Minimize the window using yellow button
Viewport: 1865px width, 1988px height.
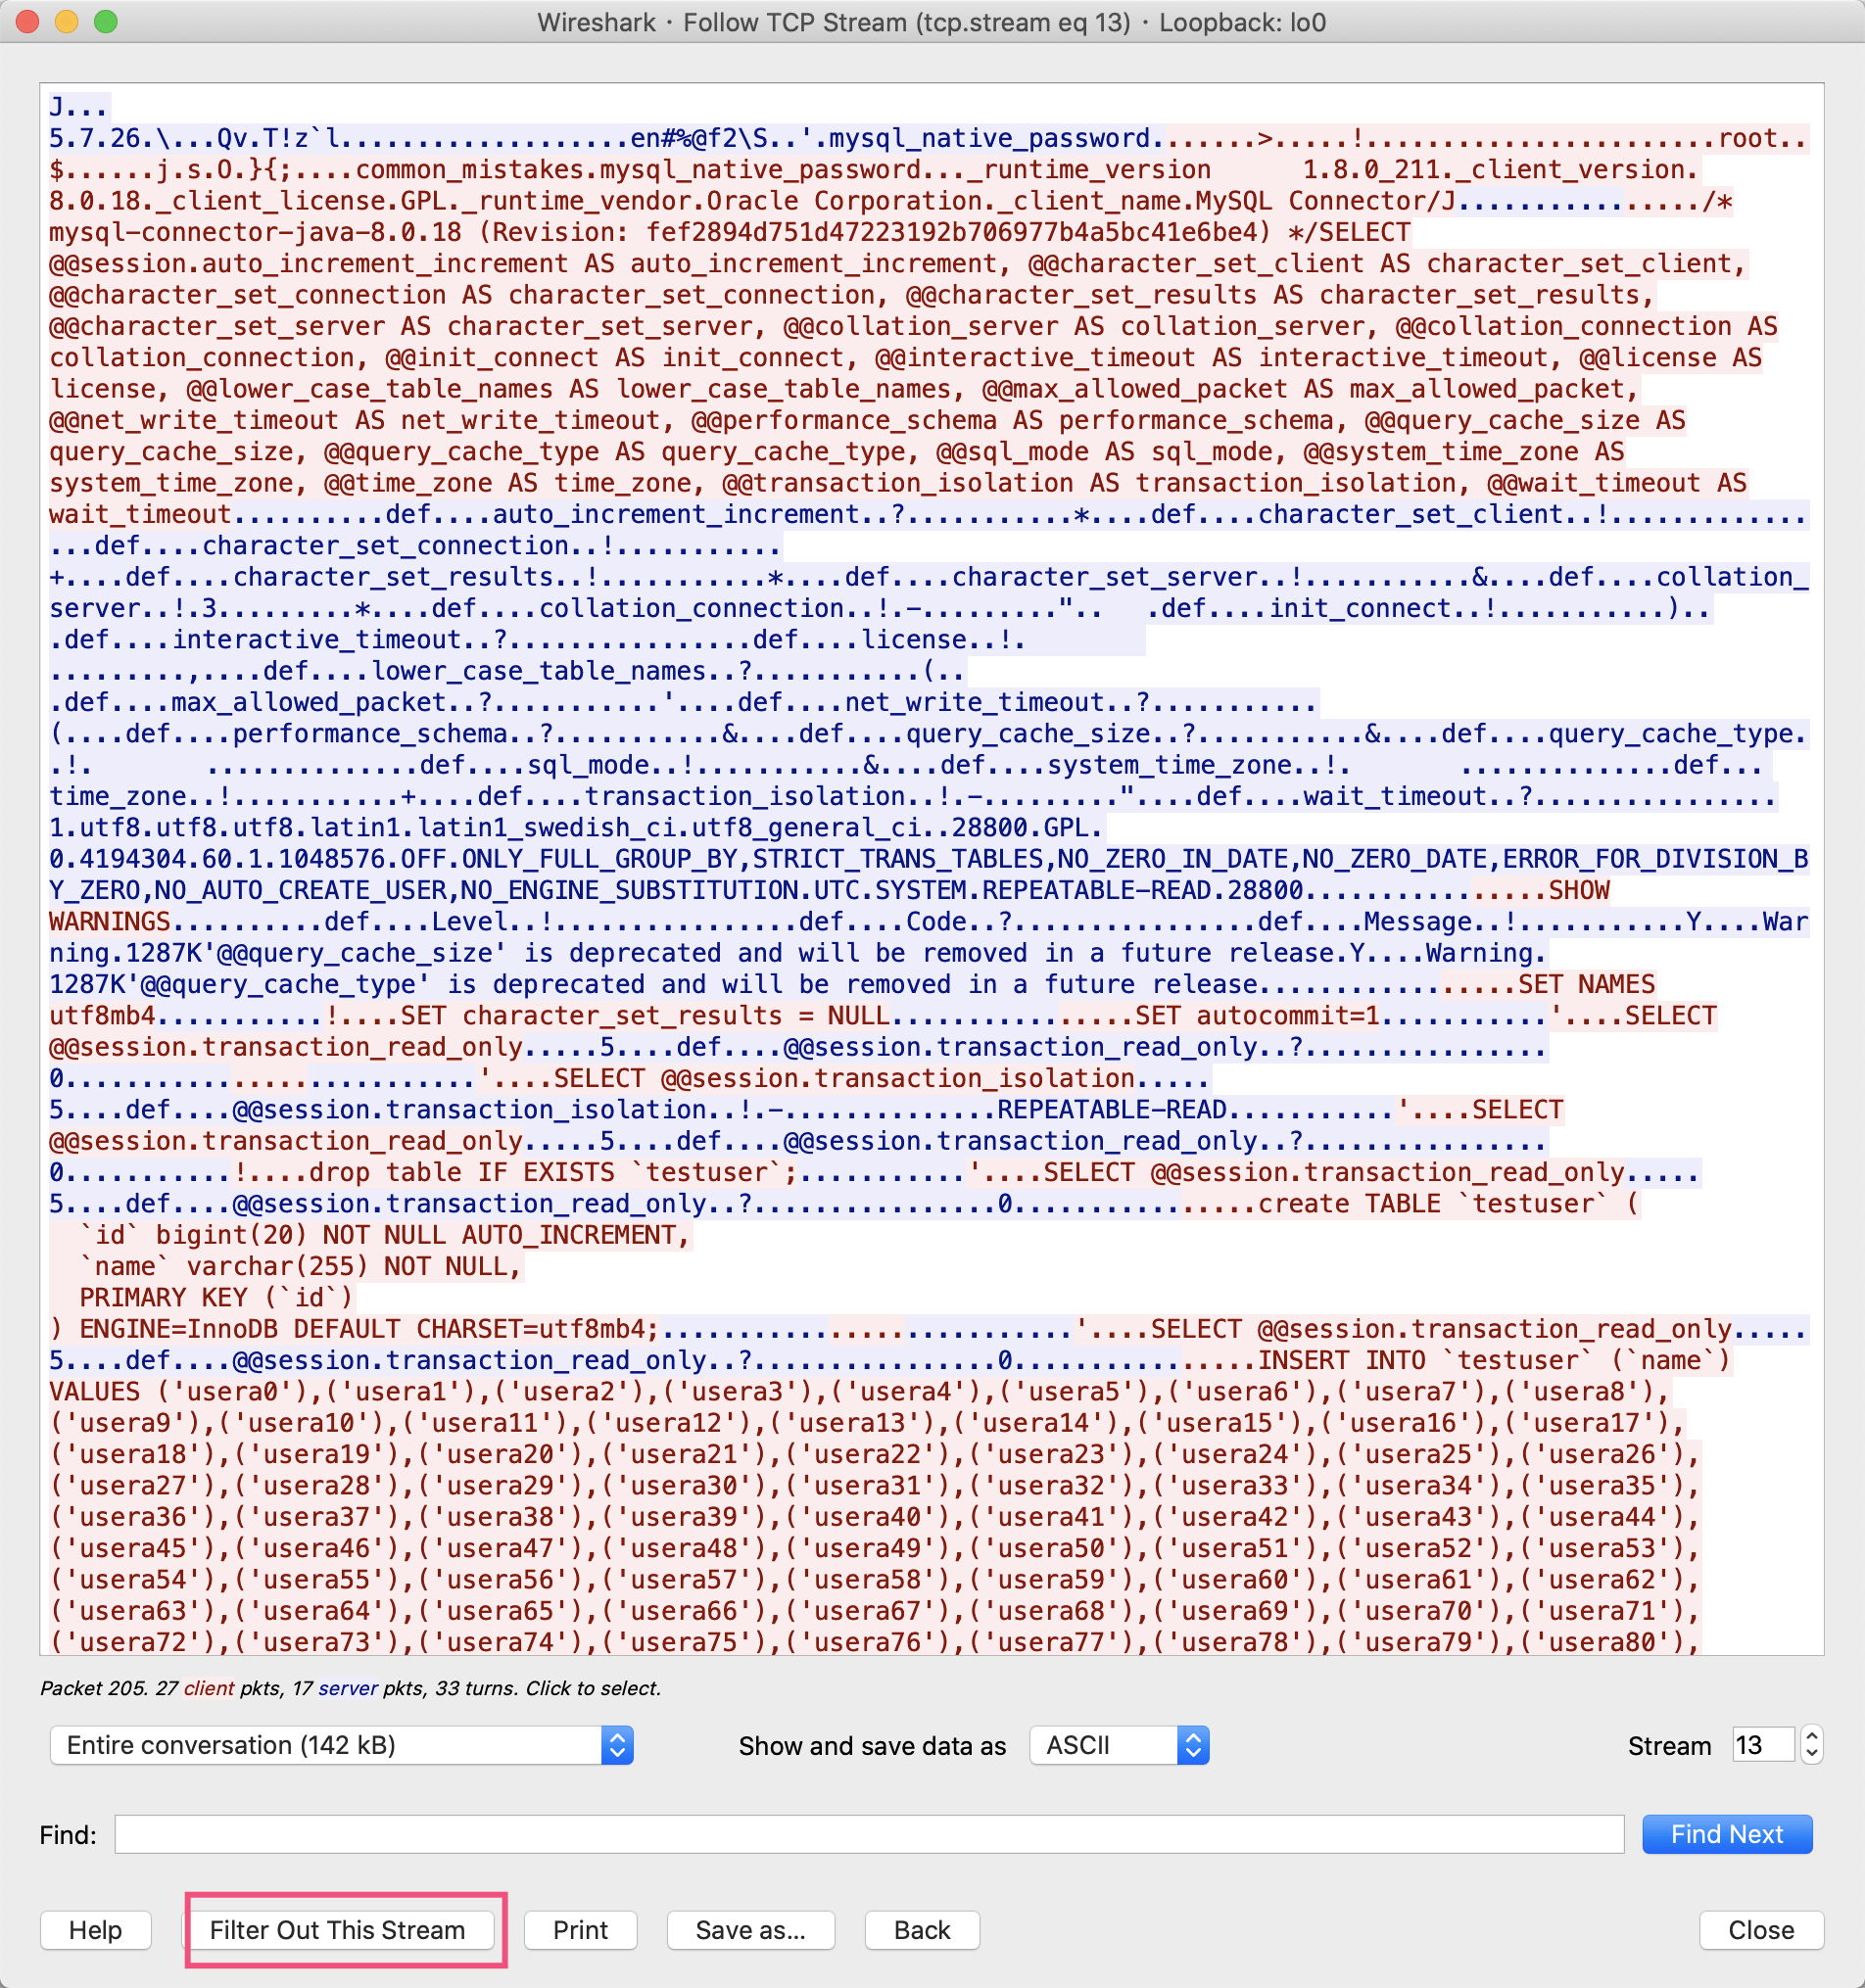(x=67, y=22)
